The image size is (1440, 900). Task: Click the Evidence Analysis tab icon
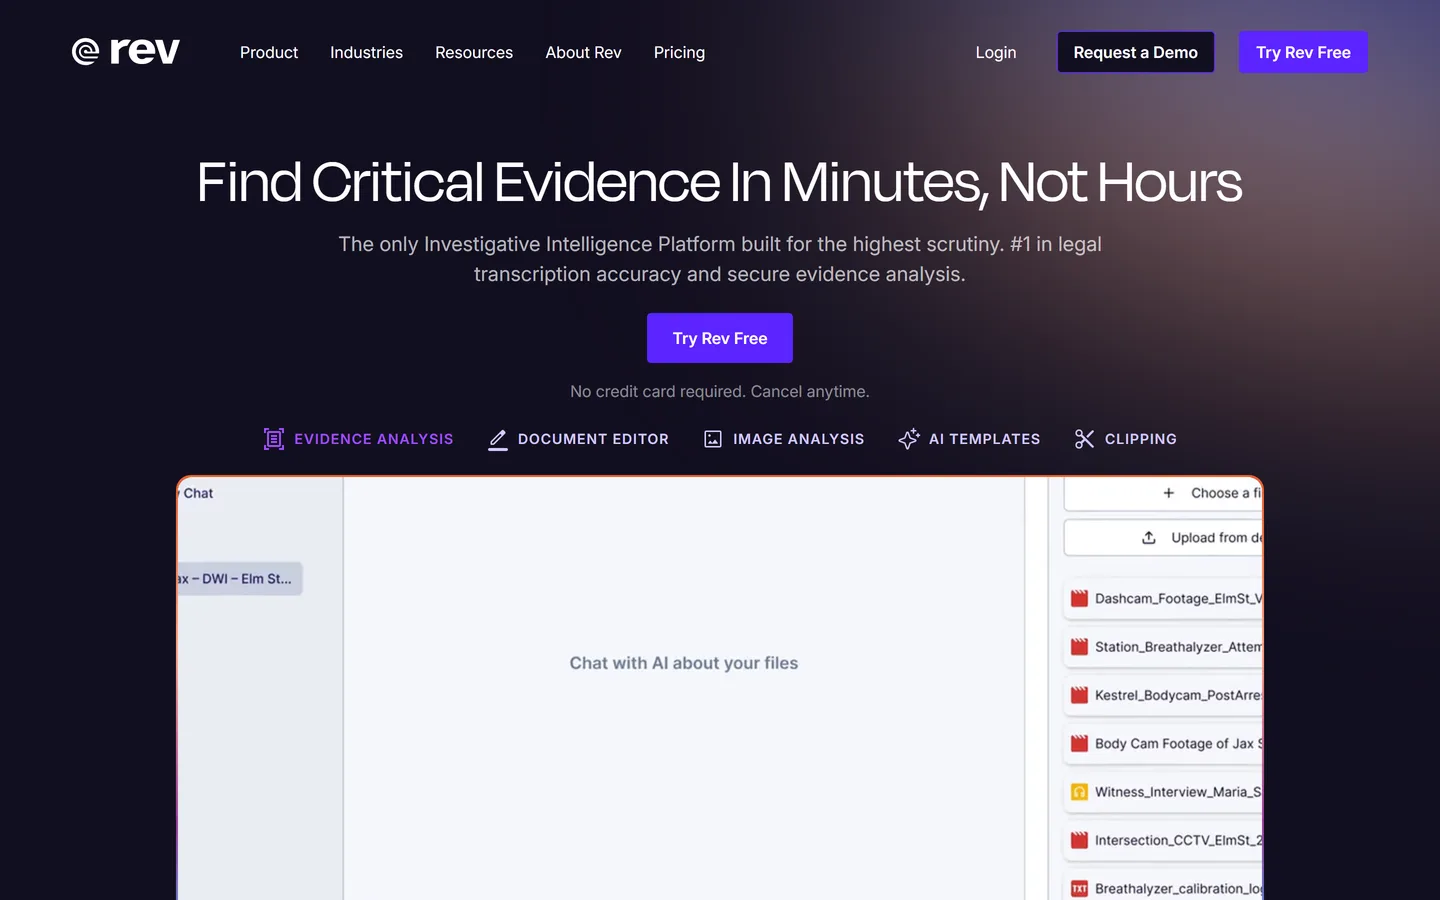274,439
